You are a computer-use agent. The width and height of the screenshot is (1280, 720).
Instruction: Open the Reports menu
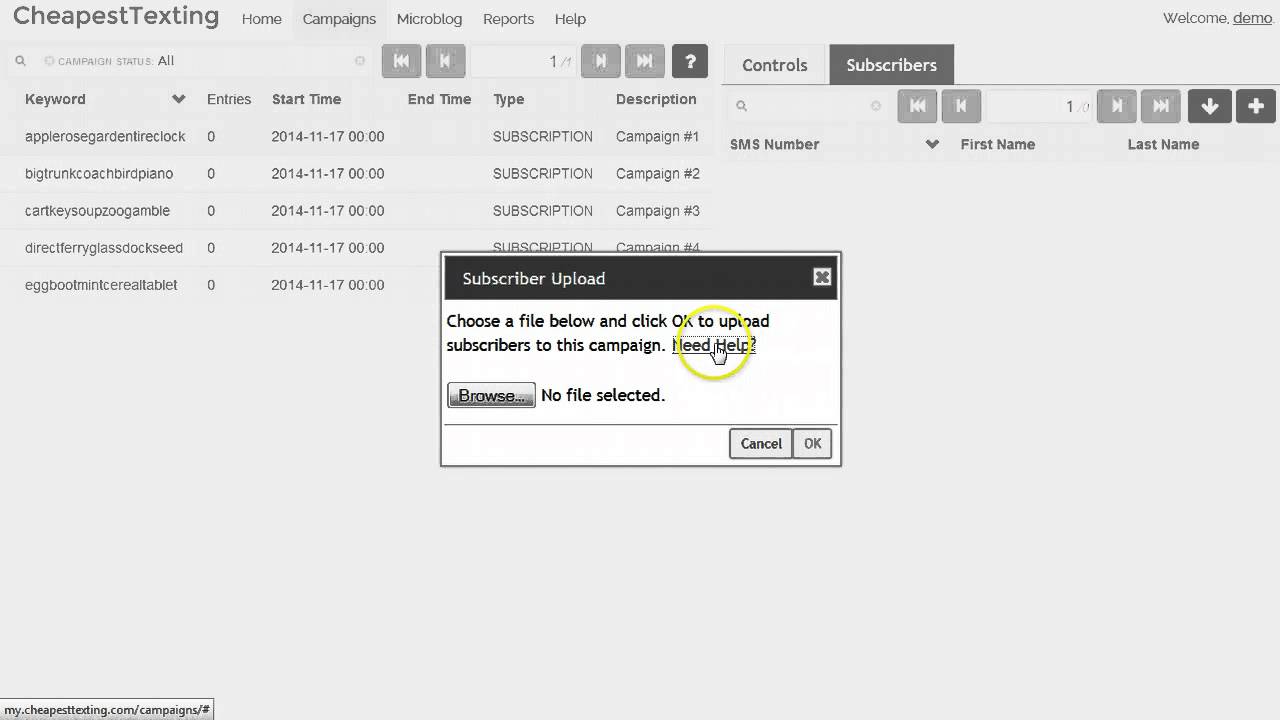pyautogui.click(x=508, y=19)
